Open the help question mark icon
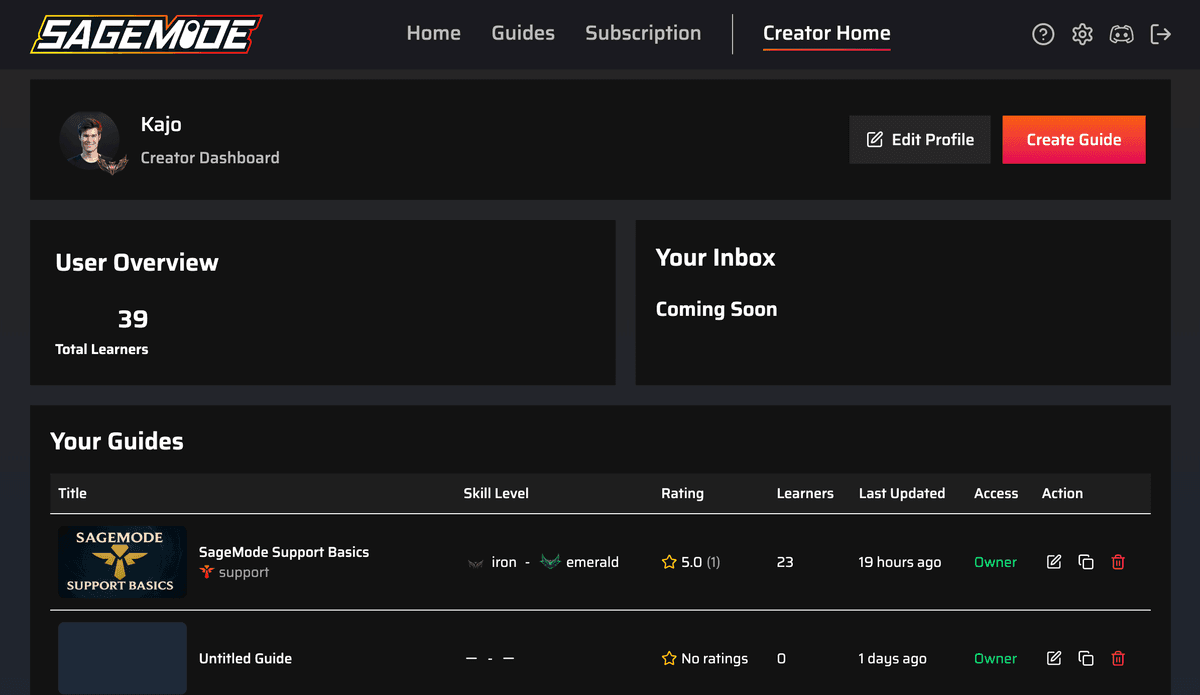 1043,35
